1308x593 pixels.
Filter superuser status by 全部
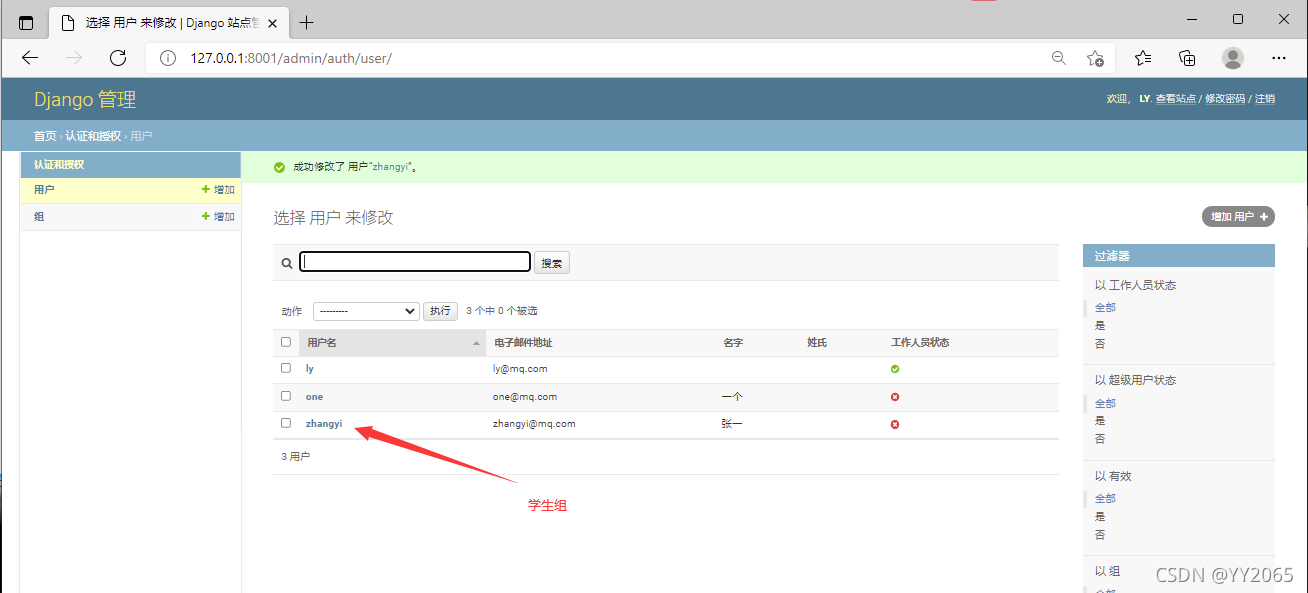(1105, 403)
